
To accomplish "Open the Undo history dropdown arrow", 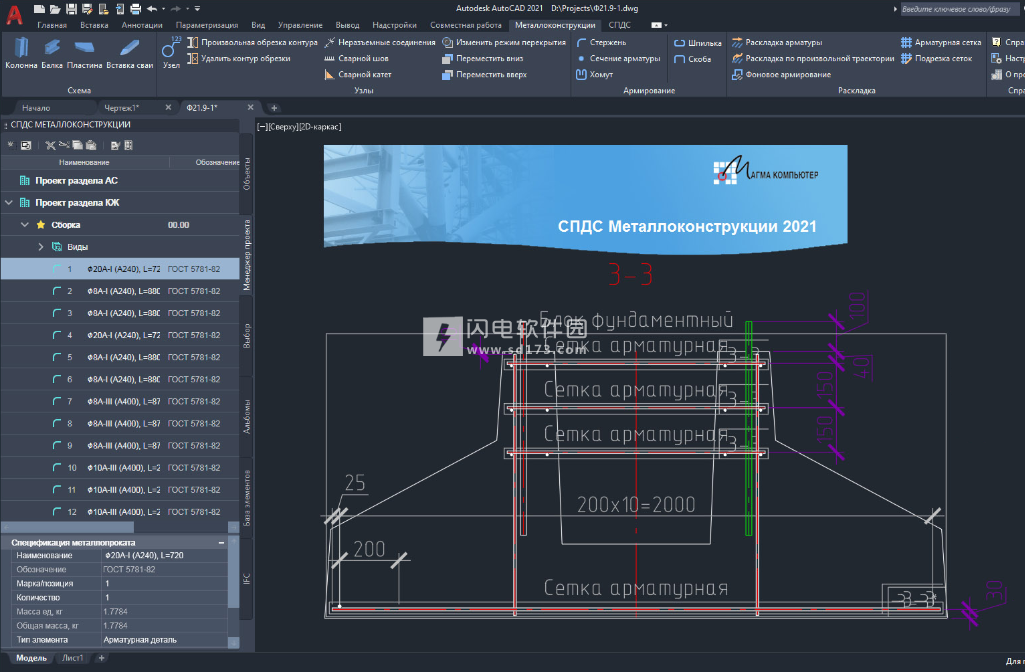I will [163, 8].
